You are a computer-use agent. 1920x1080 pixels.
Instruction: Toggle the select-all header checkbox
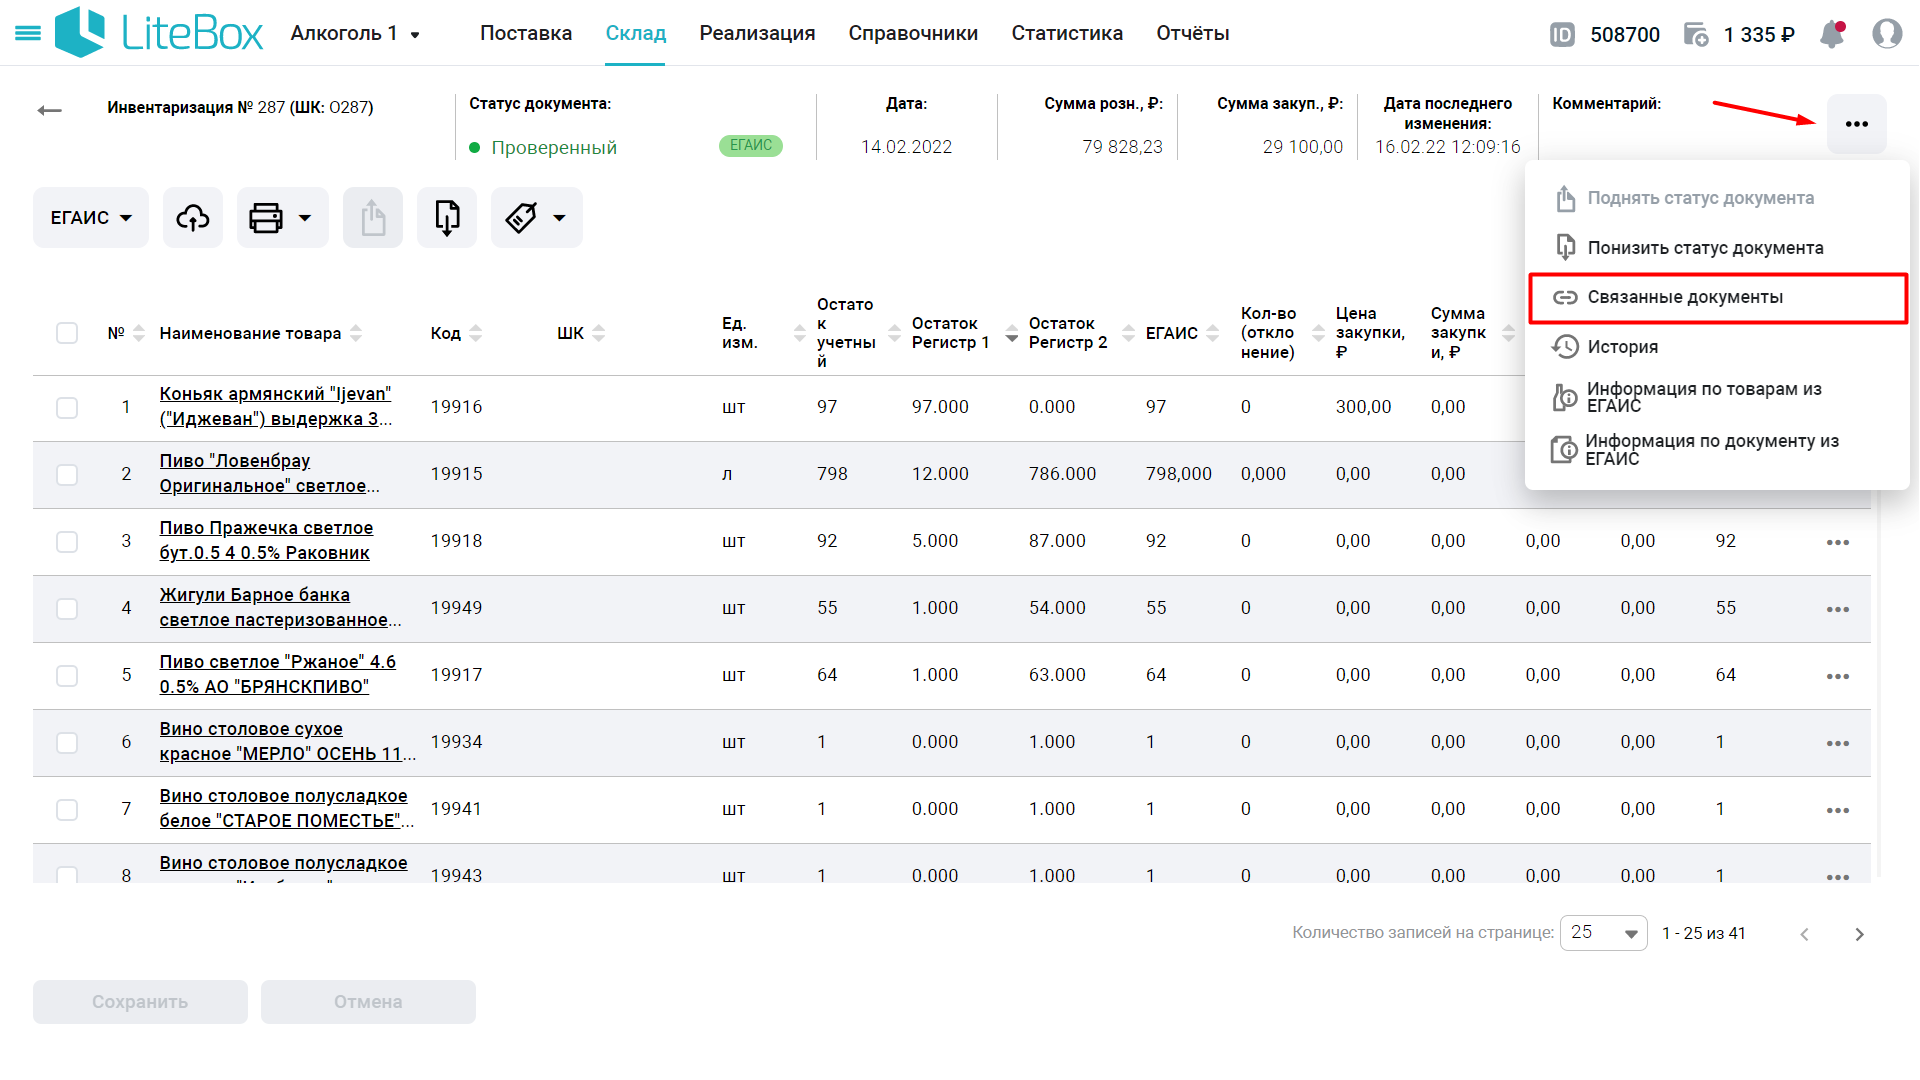tap(67, 333)
